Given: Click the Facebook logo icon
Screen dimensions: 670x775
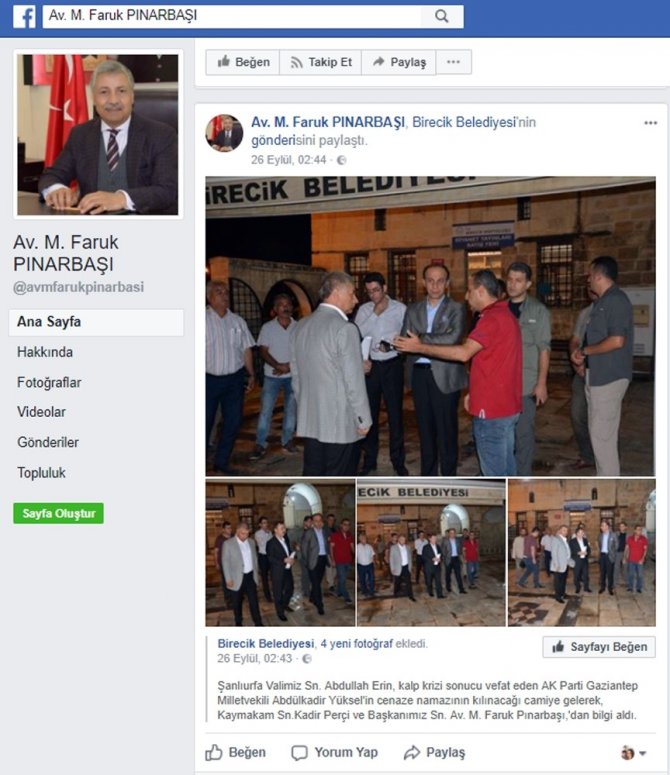Looking at the screenshot, I should pos(24,16).
